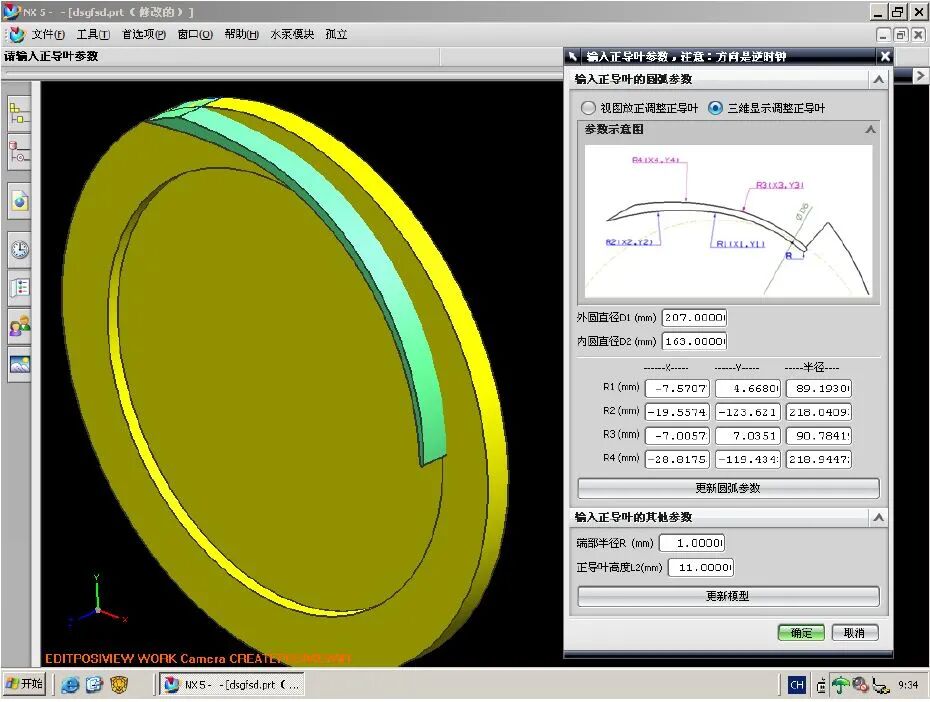Click the R3 X value field
The image size is (930, 702).
tap(677, 436)
